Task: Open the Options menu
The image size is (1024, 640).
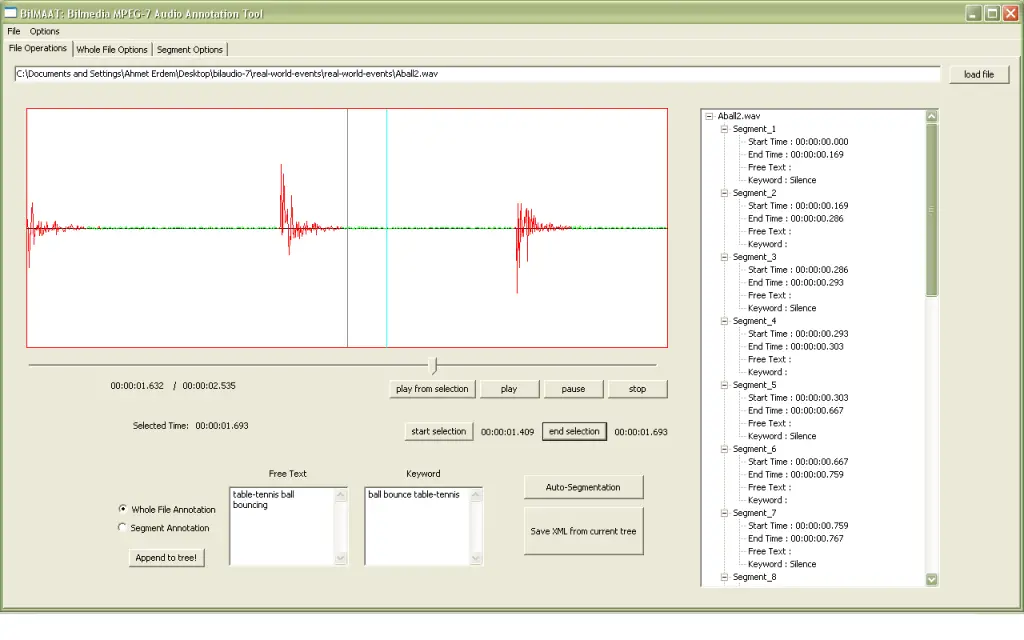Action: point(45,31)
